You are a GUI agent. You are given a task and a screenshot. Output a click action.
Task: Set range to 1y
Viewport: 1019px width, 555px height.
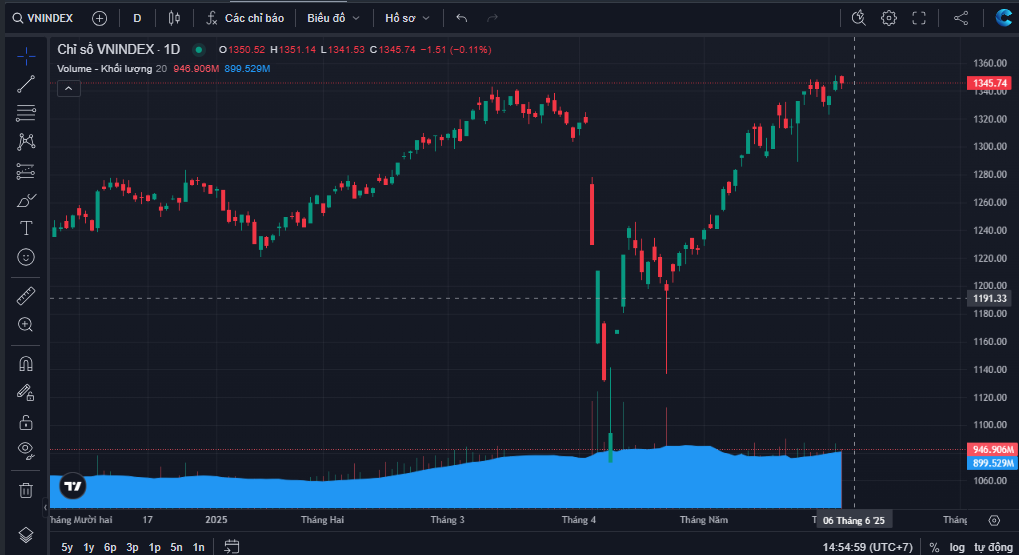coord(89,547)
